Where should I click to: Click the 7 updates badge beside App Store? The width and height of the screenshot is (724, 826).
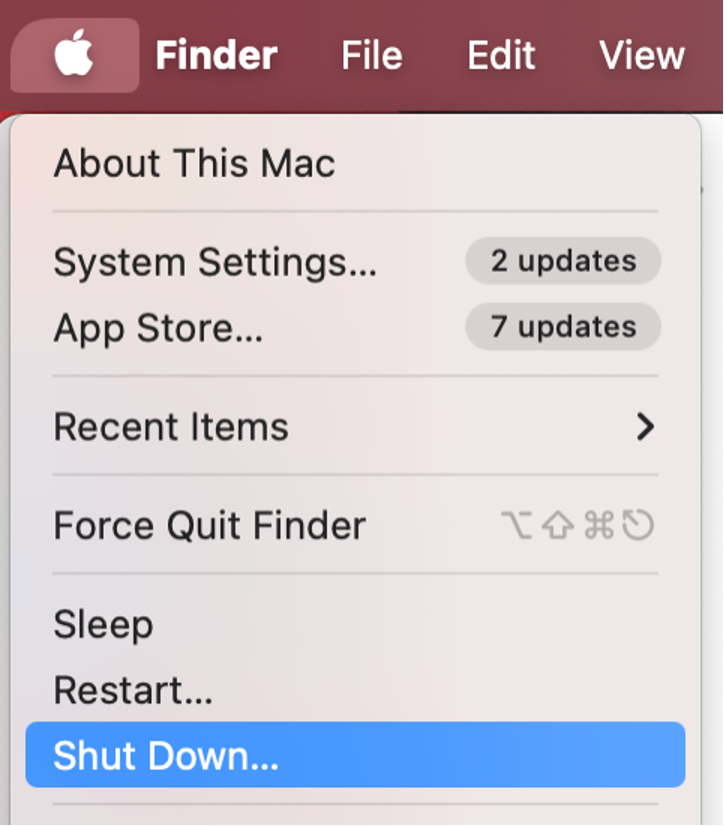click(563, 326)
